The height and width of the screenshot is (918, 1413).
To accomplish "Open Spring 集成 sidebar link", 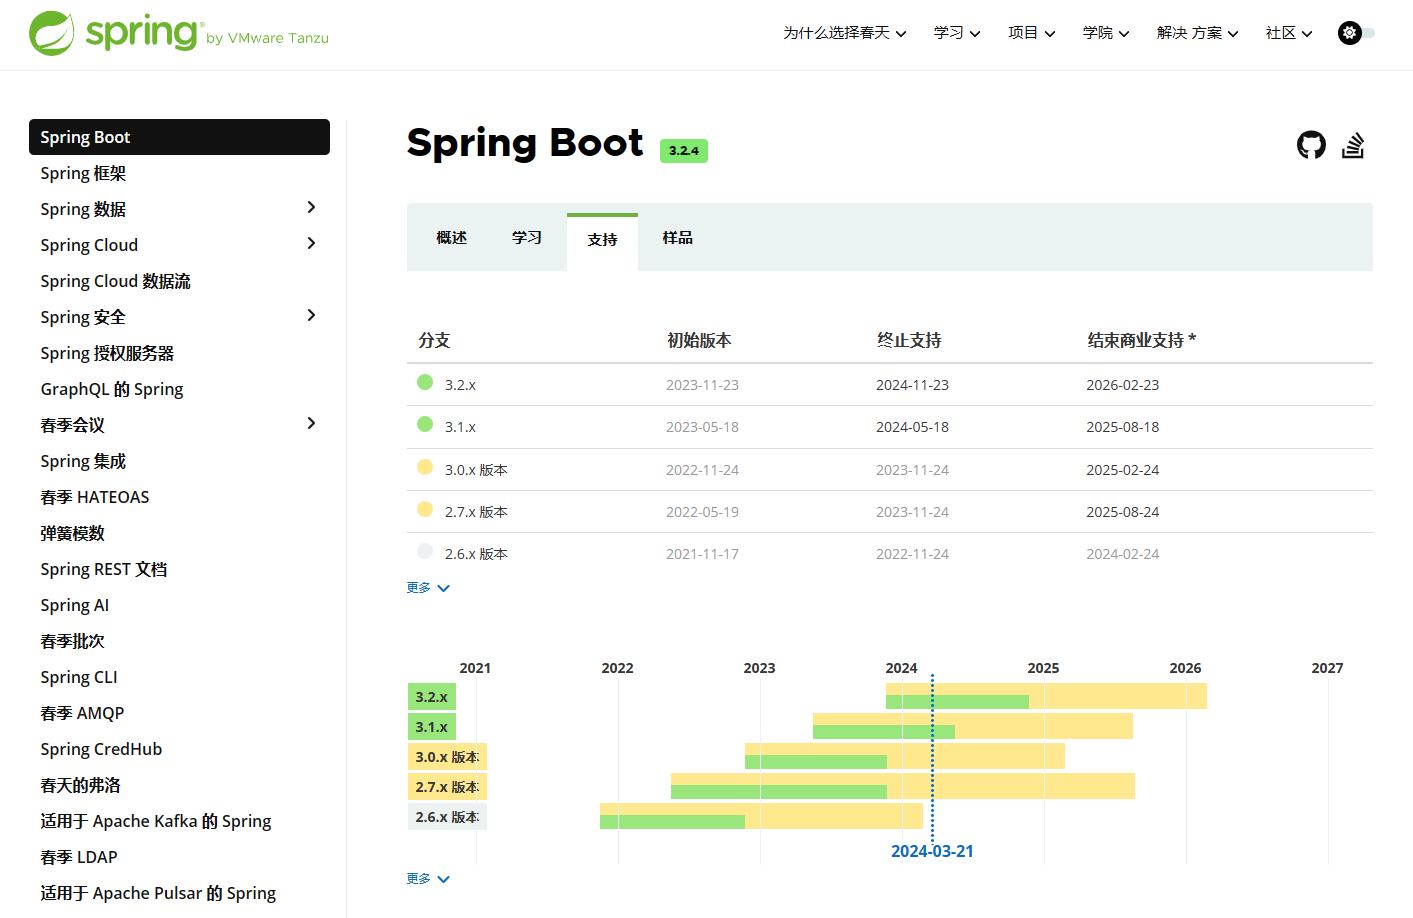I will coord(83,461).
